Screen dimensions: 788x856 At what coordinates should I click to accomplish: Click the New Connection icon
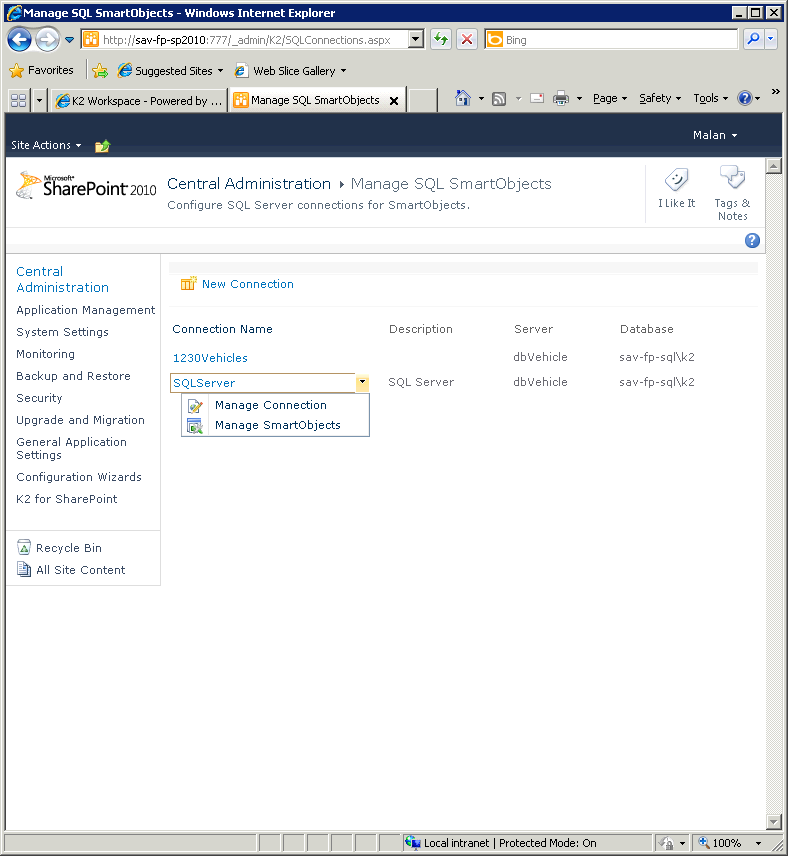tap(188, 283)
